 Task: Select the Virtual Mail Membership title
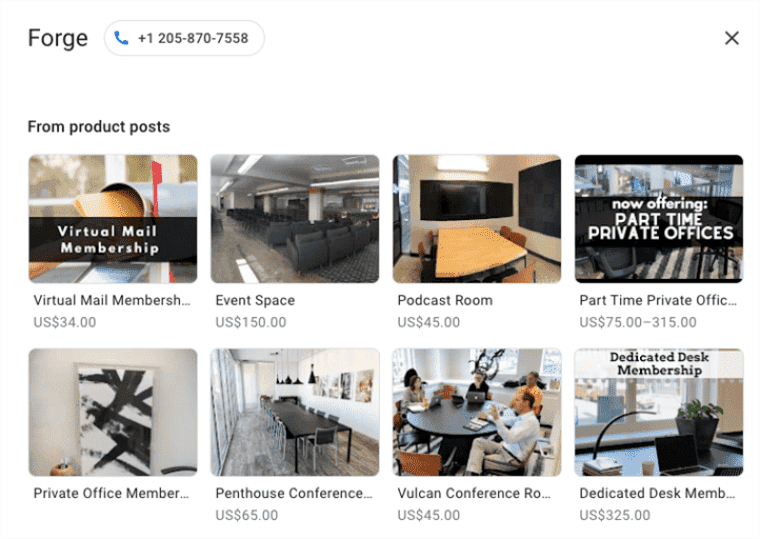coord(112,300)
